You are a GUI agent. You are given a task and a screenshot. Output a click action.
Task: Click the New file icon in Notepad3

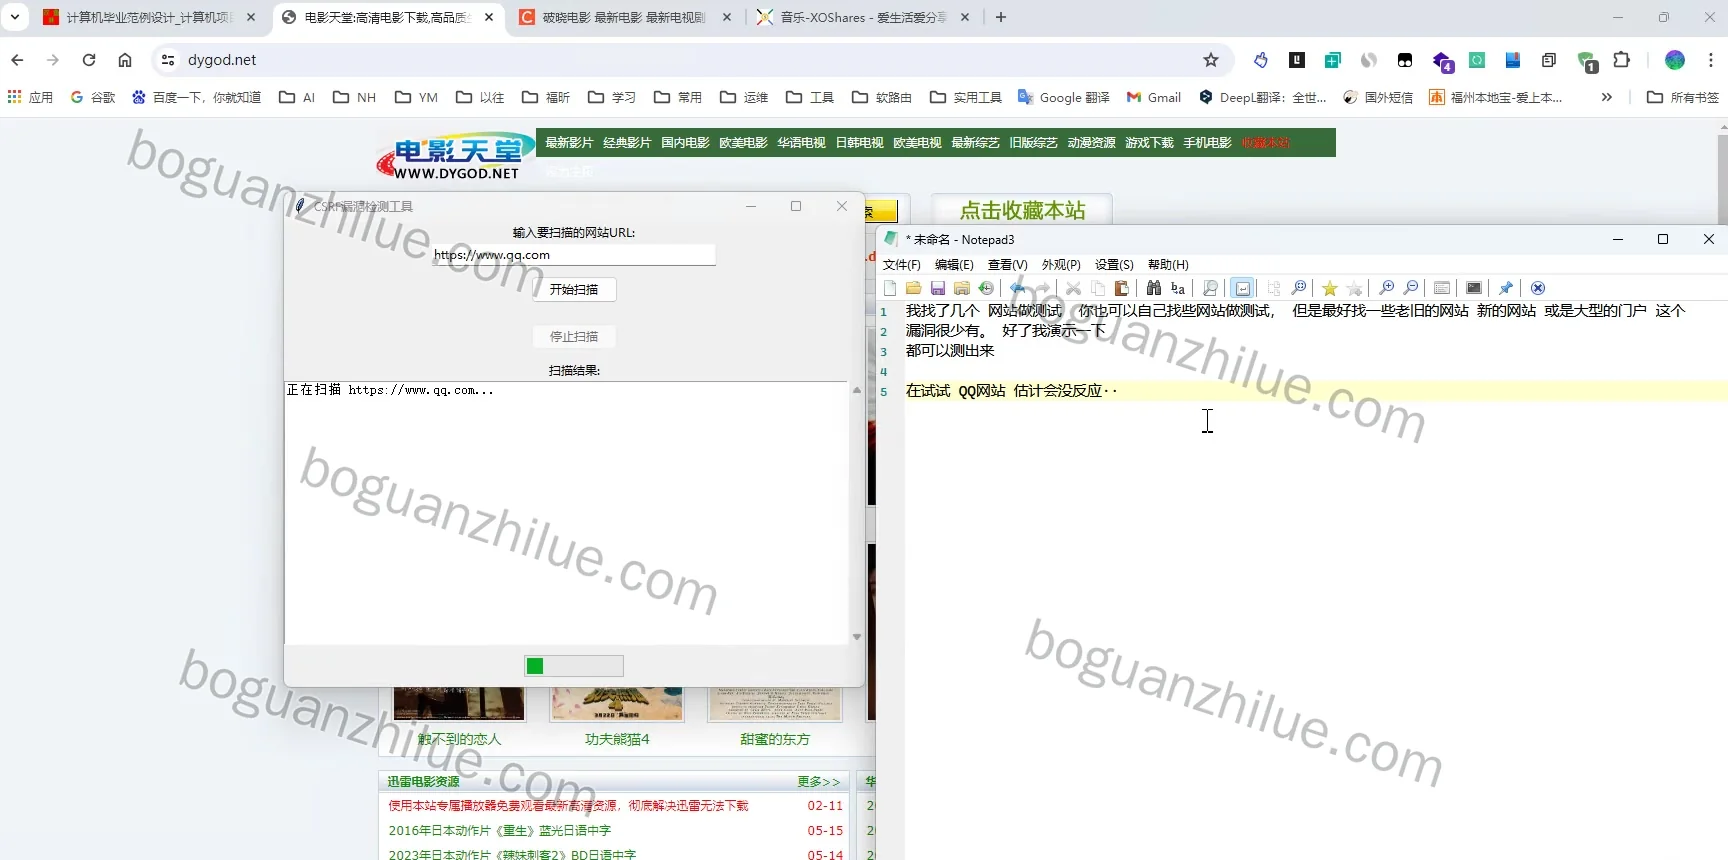(890, 288)
